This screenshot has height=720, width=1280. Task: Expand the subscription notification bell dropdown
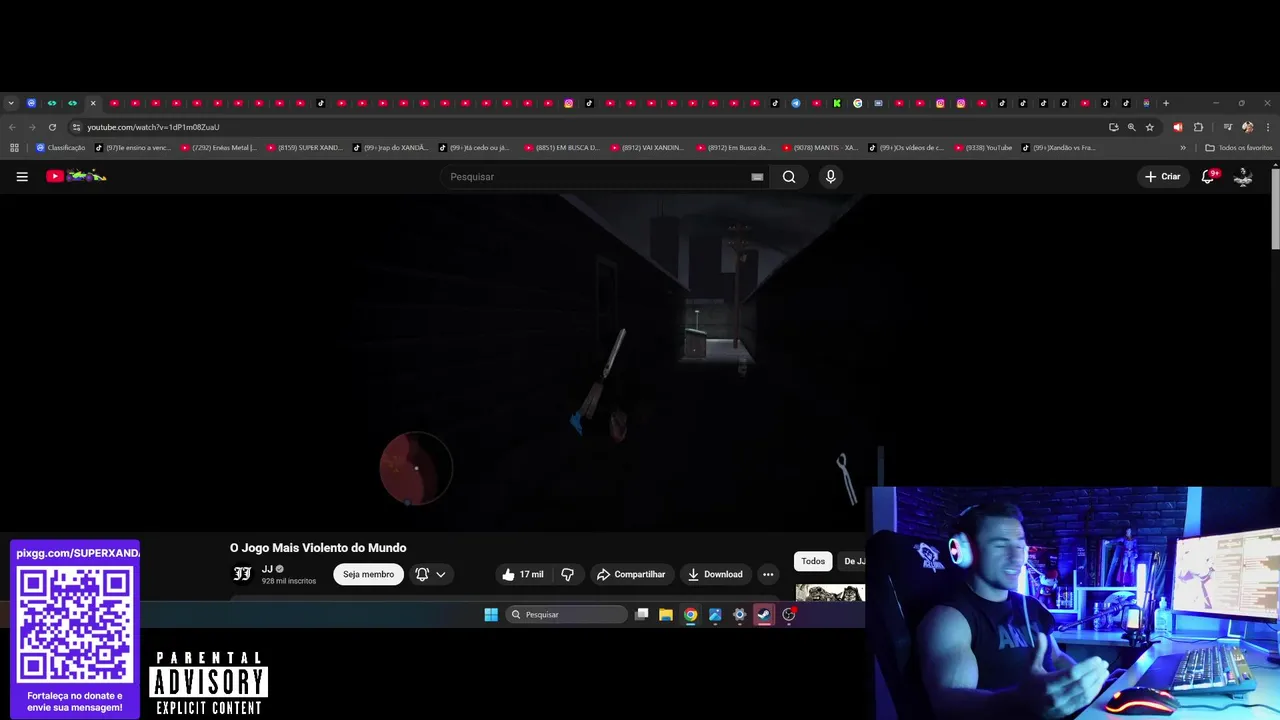coord(431,574)
